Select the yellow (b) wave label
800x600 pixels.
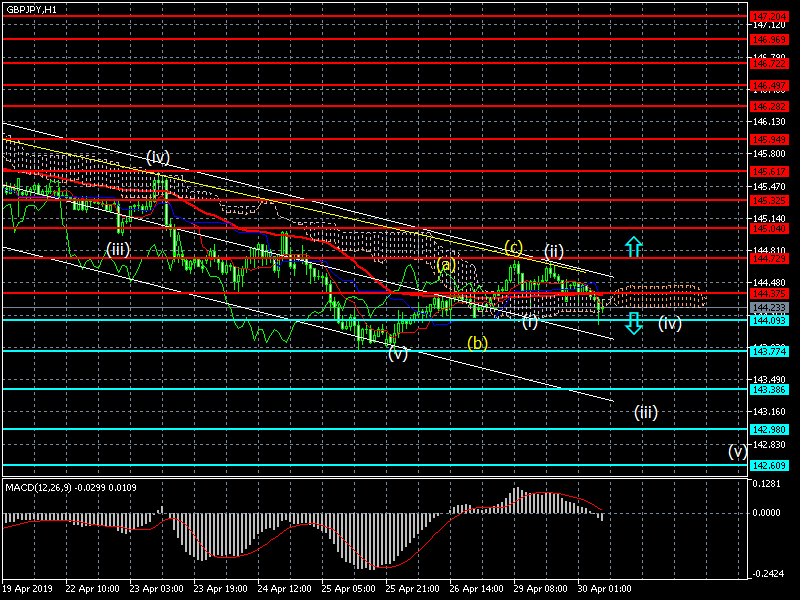click(478, 343)
